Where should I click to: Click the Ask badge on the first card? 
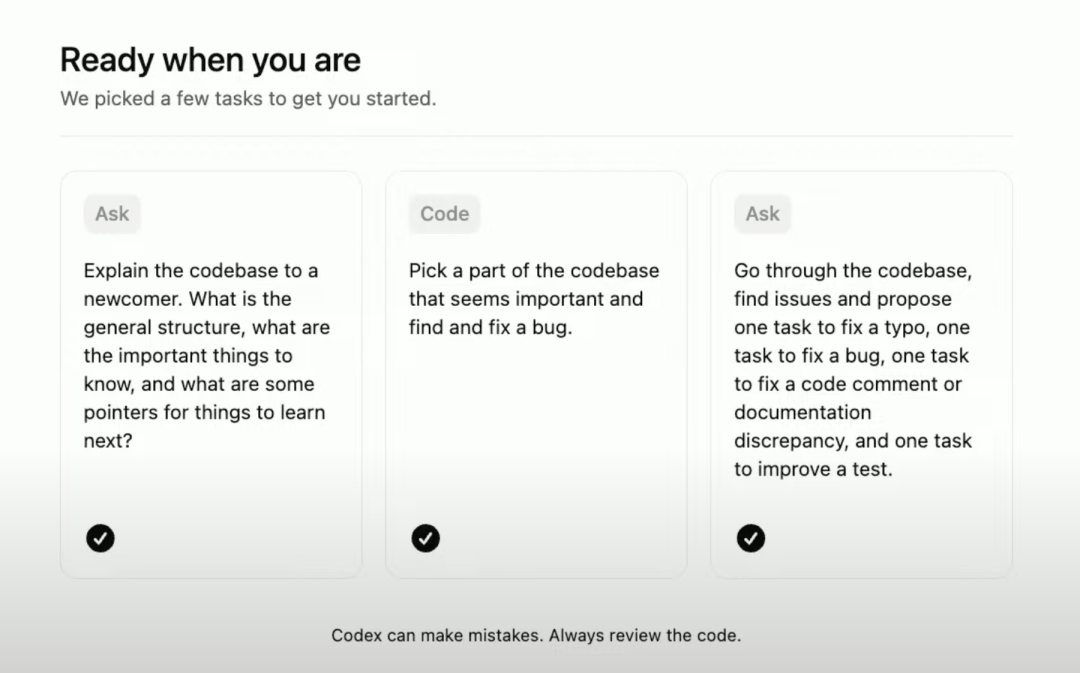(112, 213)
